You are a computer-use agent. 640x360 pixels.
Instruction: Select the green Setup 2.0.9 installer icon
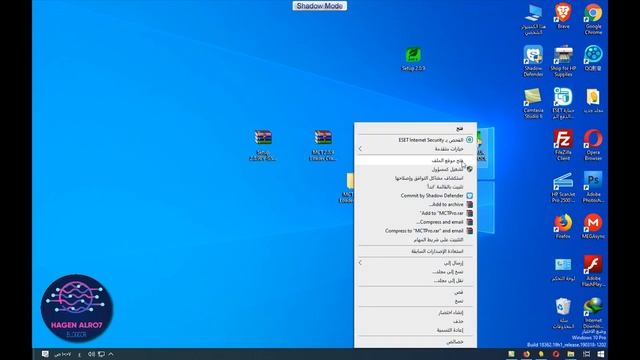coord(413,59)
